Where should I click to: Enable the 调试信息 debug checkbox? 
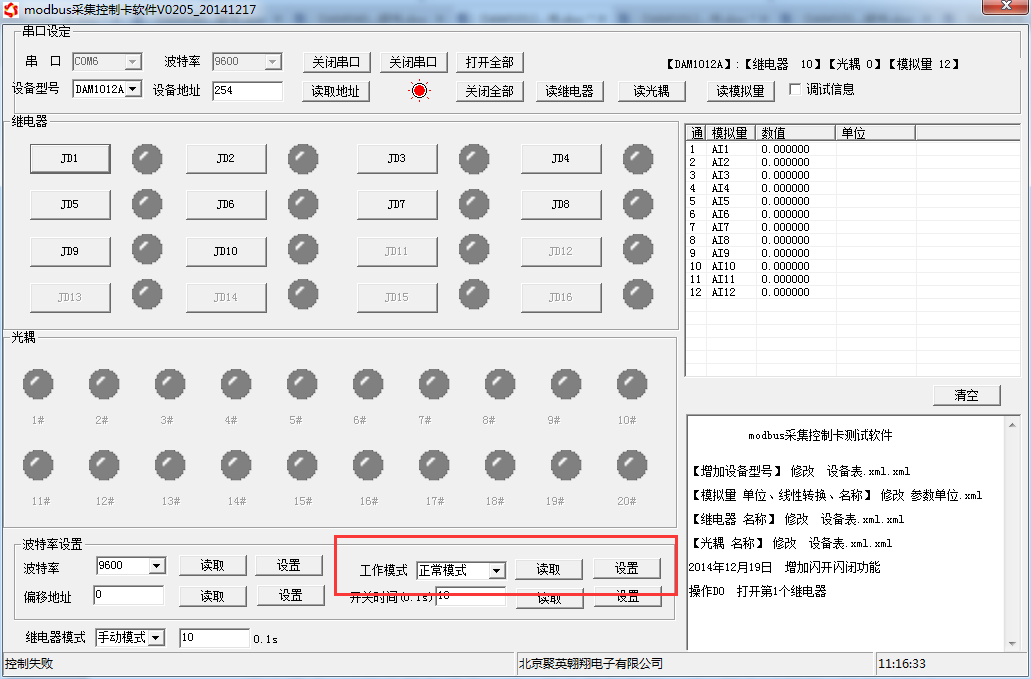pos(795,89)
